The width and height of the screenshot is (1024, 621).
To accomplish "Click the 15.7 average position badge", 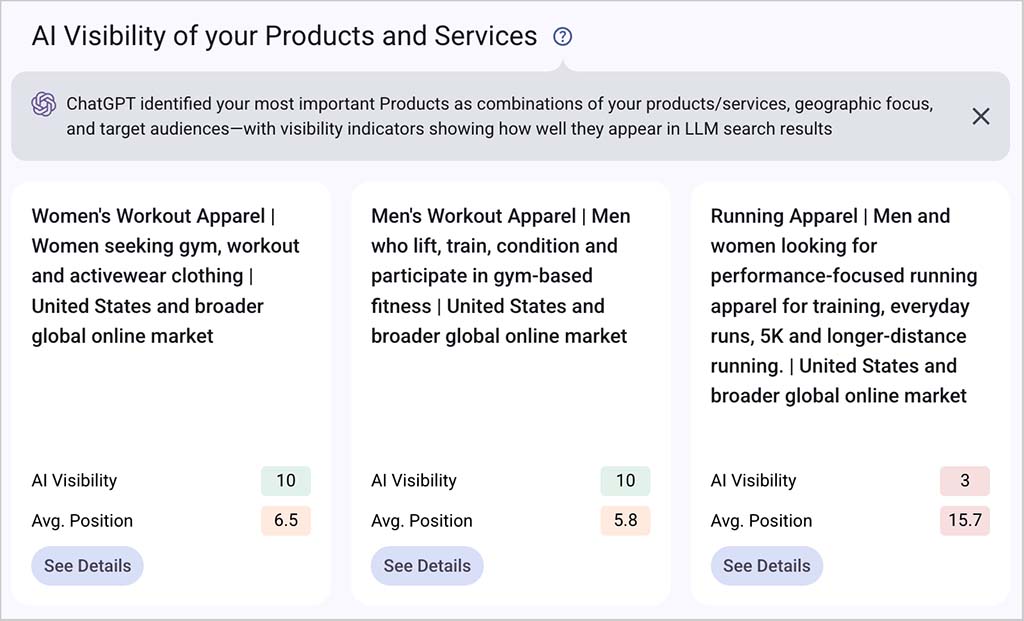I will click(965, 520).
